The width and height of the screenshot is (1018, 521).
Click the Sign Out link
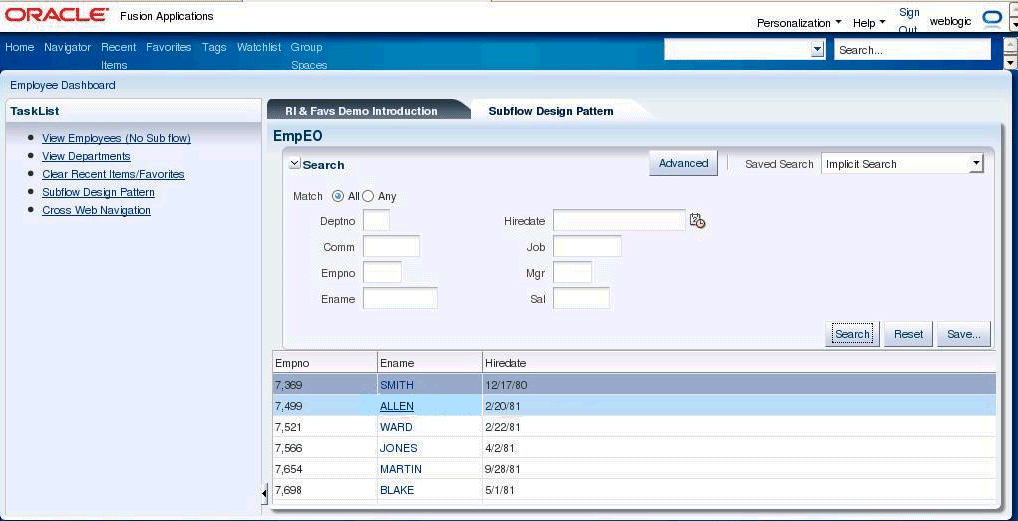pos(909,21)
